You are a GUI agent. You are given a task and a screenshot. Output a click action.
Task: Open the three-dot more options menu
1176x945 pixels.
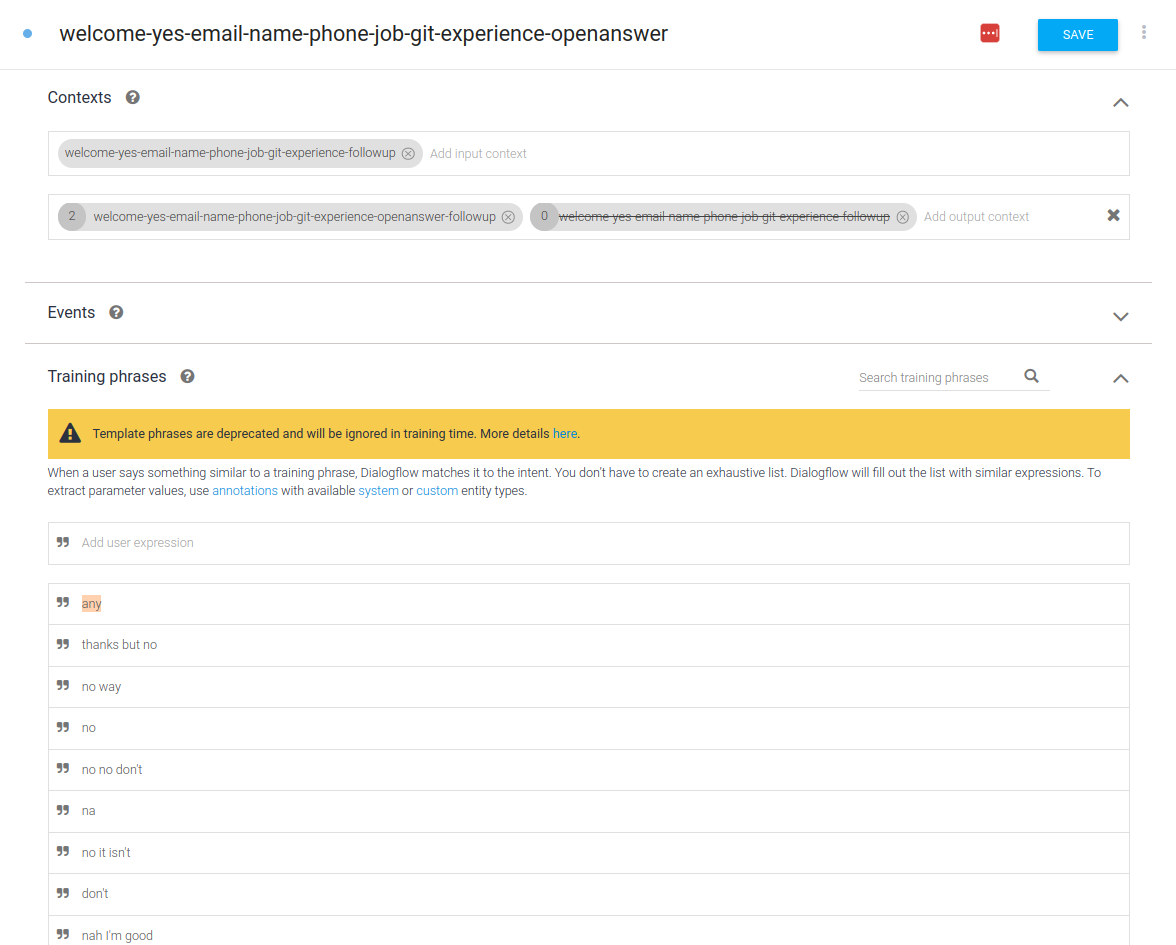point(1144,33)
